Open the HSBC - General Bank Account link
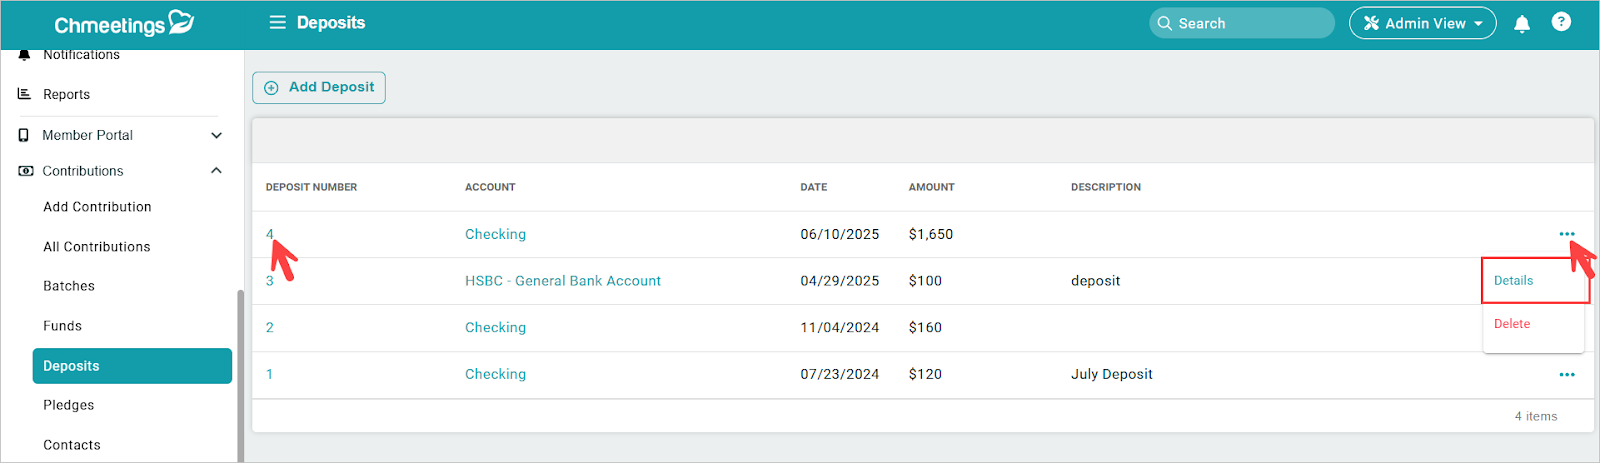The width and height of the screenshot is (1600, 463). (562, 281)
